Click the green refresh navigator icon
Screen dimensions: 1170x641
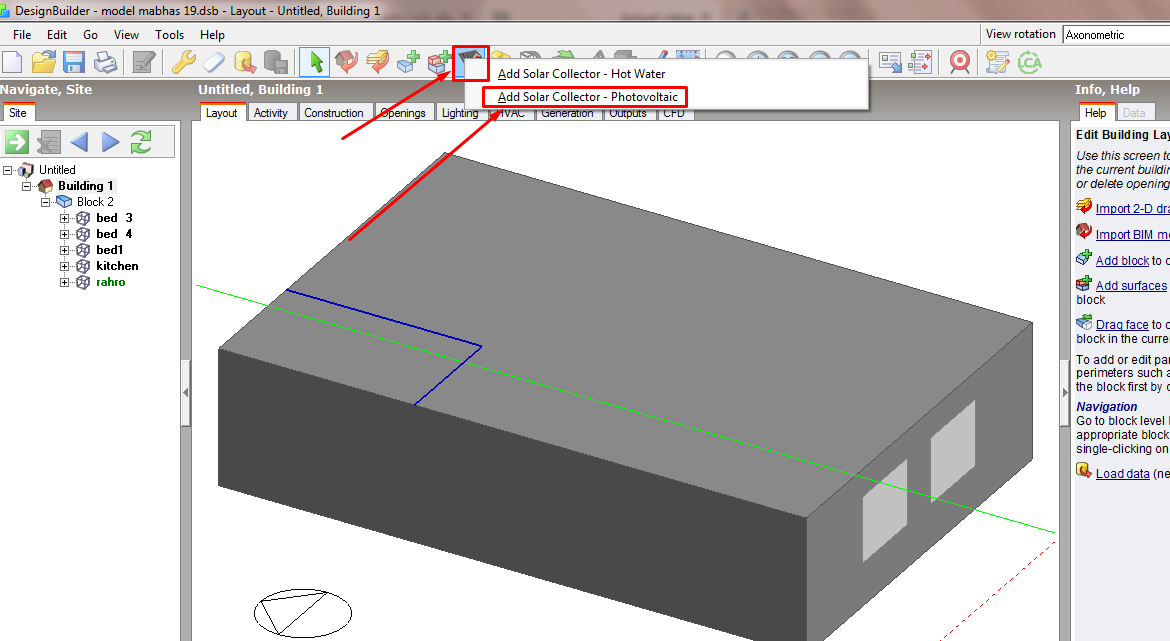pyautogui.click(x=141, y=141)
